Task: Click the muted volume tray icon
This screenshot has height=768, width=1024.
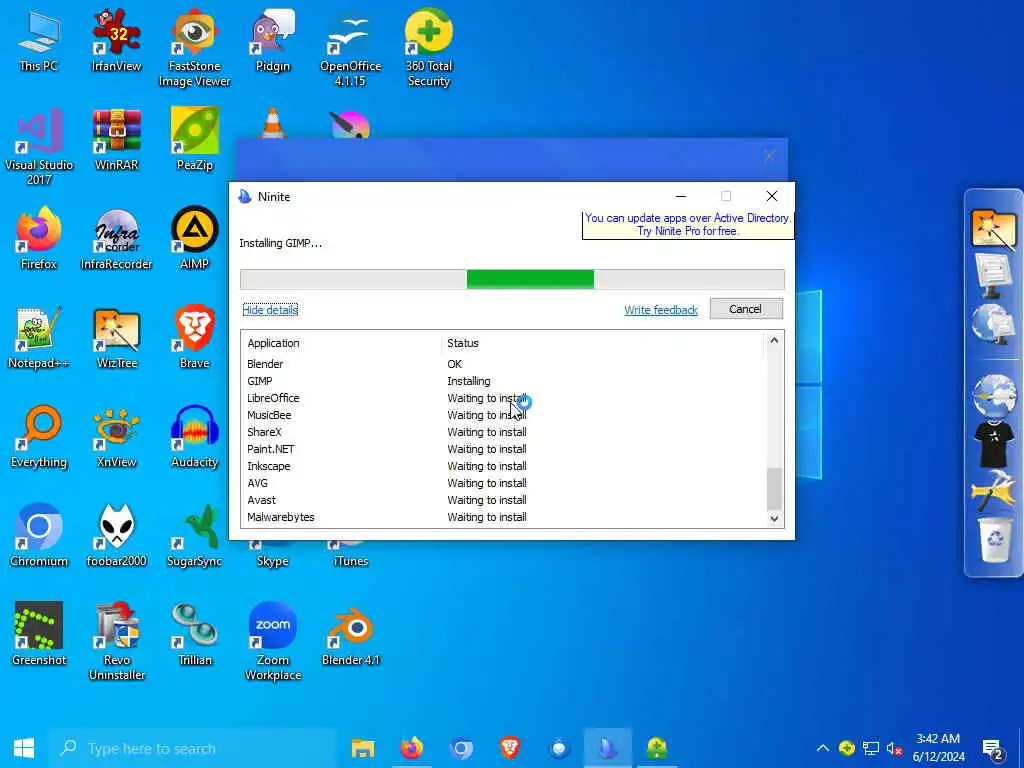Action: tap(895, 748)
